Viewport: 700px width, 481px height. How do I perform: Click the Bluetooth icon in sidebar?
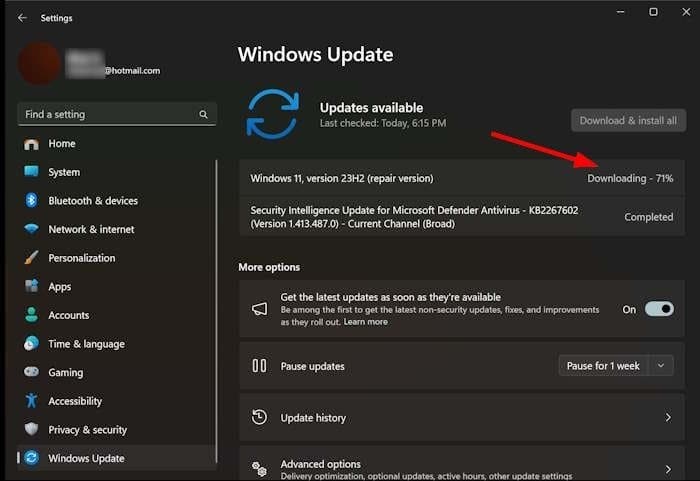point(31,201)
